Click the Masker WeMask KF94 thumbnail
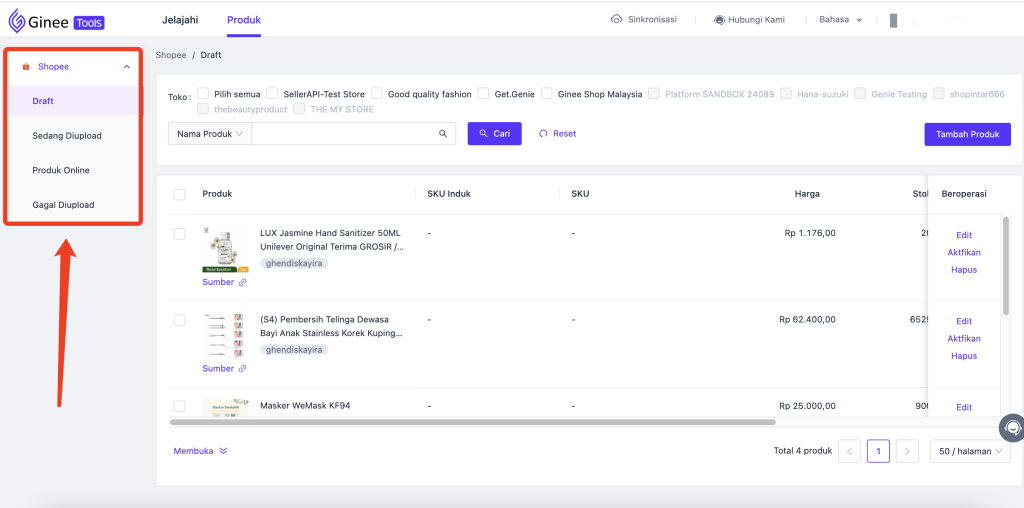The width and height of the screenshot is (1024, 508). point(225,407)
